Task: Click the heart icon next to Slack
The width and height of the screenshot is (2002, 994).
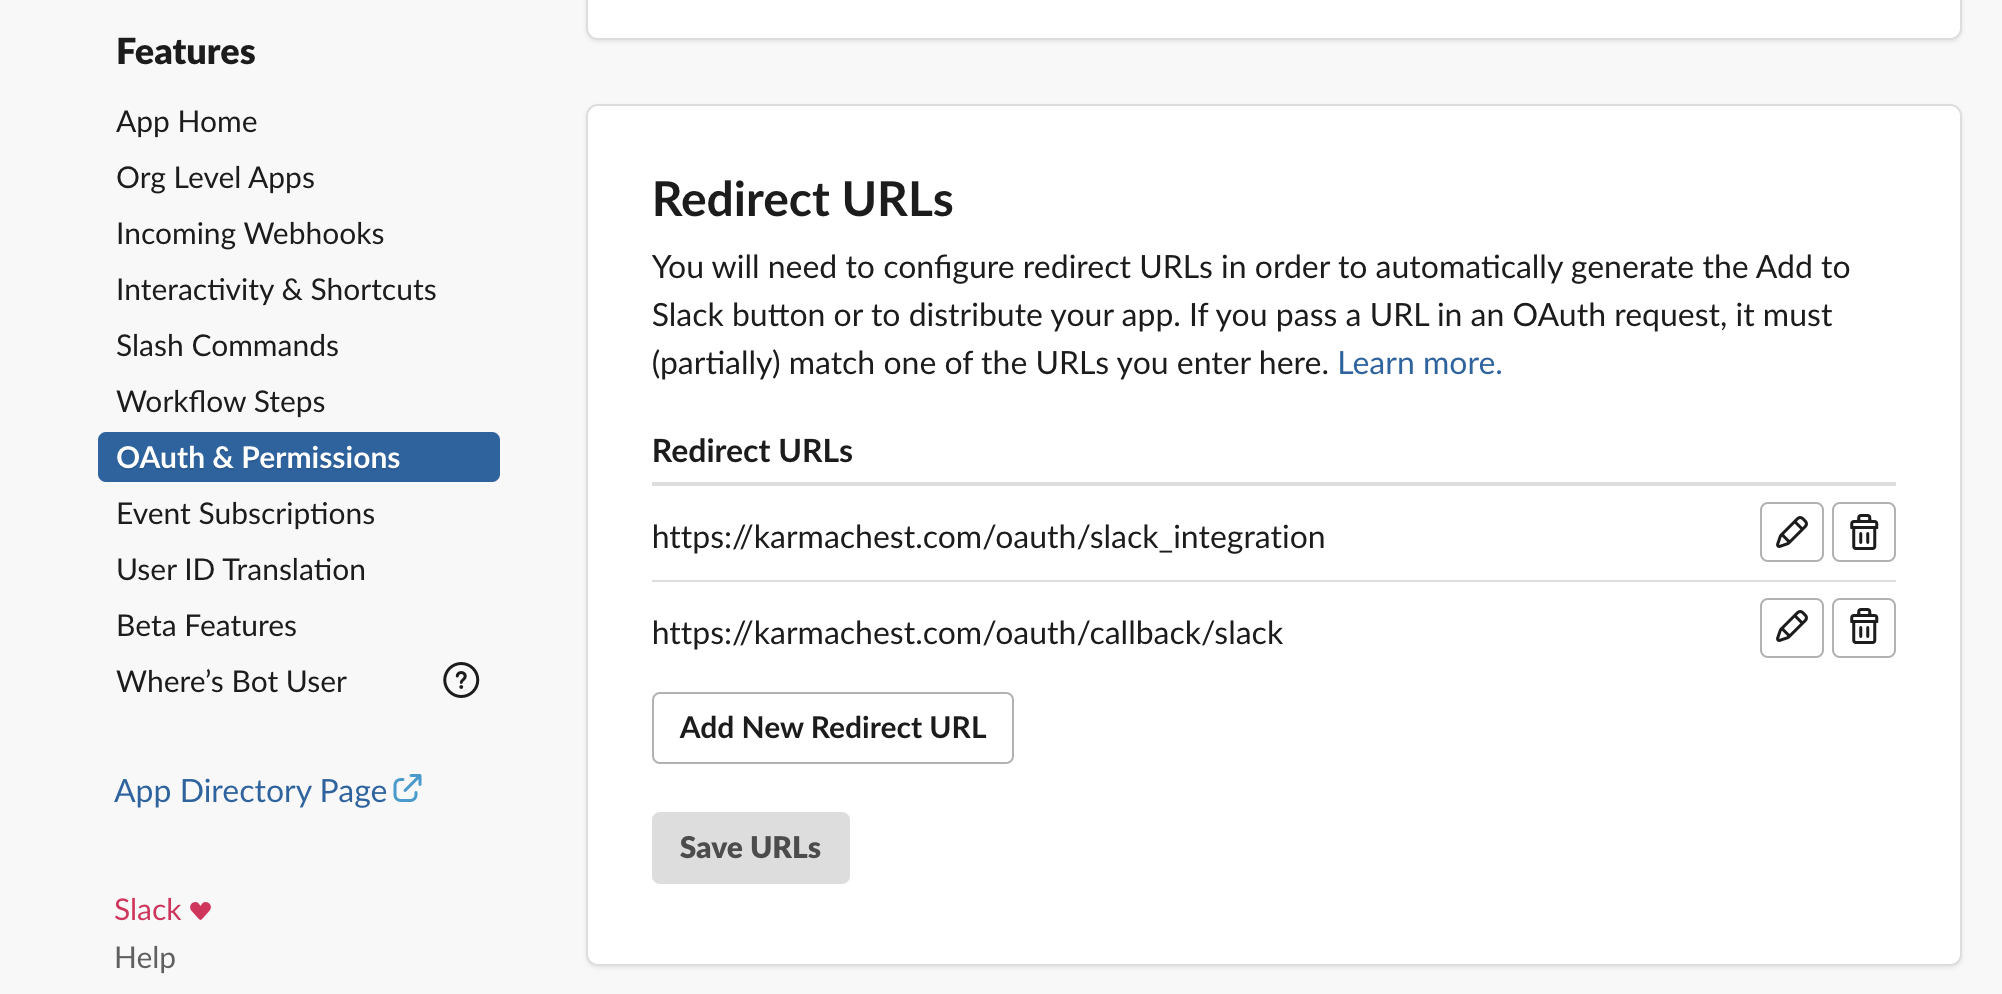Action: [201, 910]
